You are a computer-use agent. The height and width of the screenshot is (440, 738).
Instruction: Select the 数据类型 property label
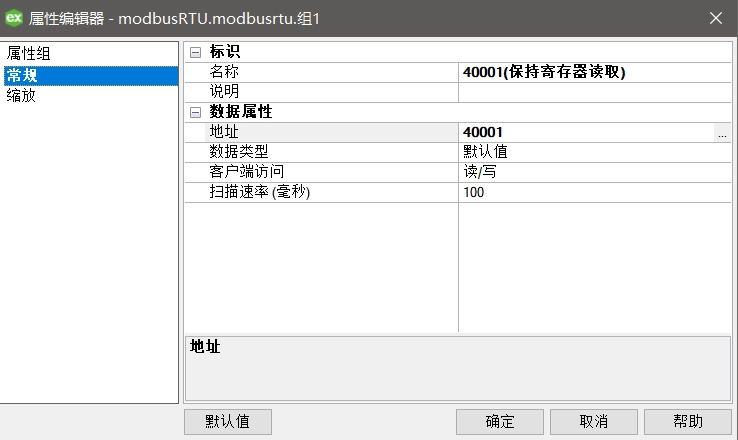[239, 152]
